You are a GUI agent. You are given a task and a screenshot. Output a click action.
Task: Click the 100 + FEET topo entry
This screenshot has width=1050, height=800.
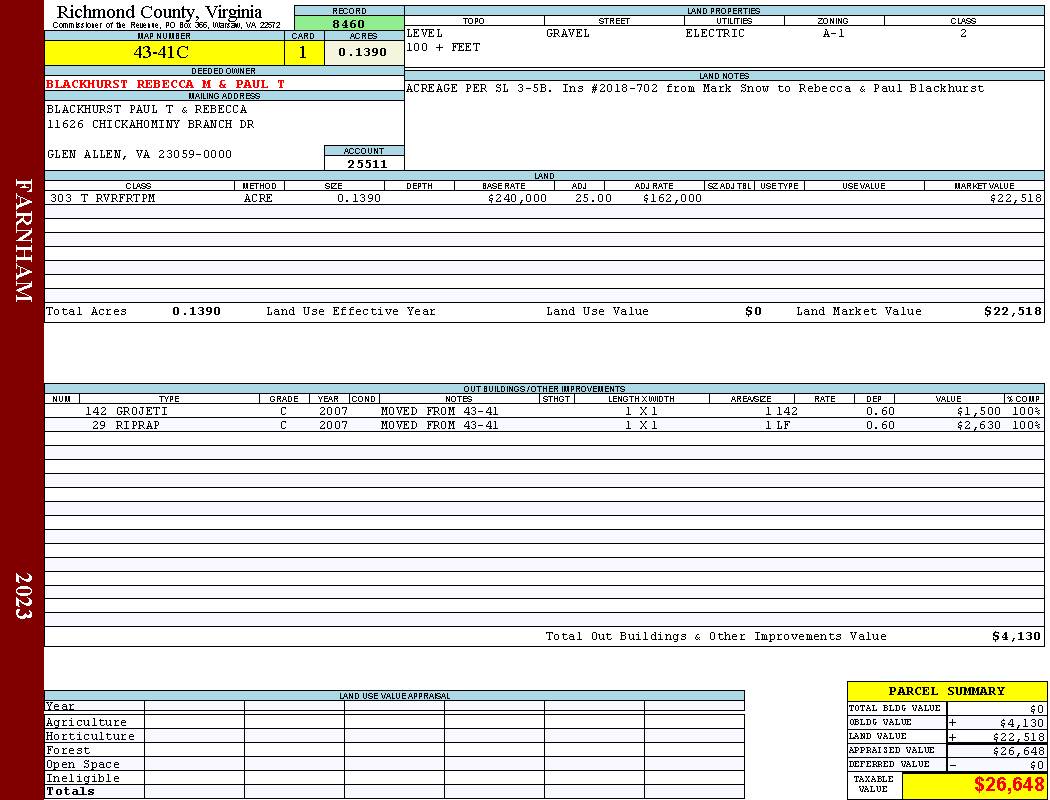(443, 48)
